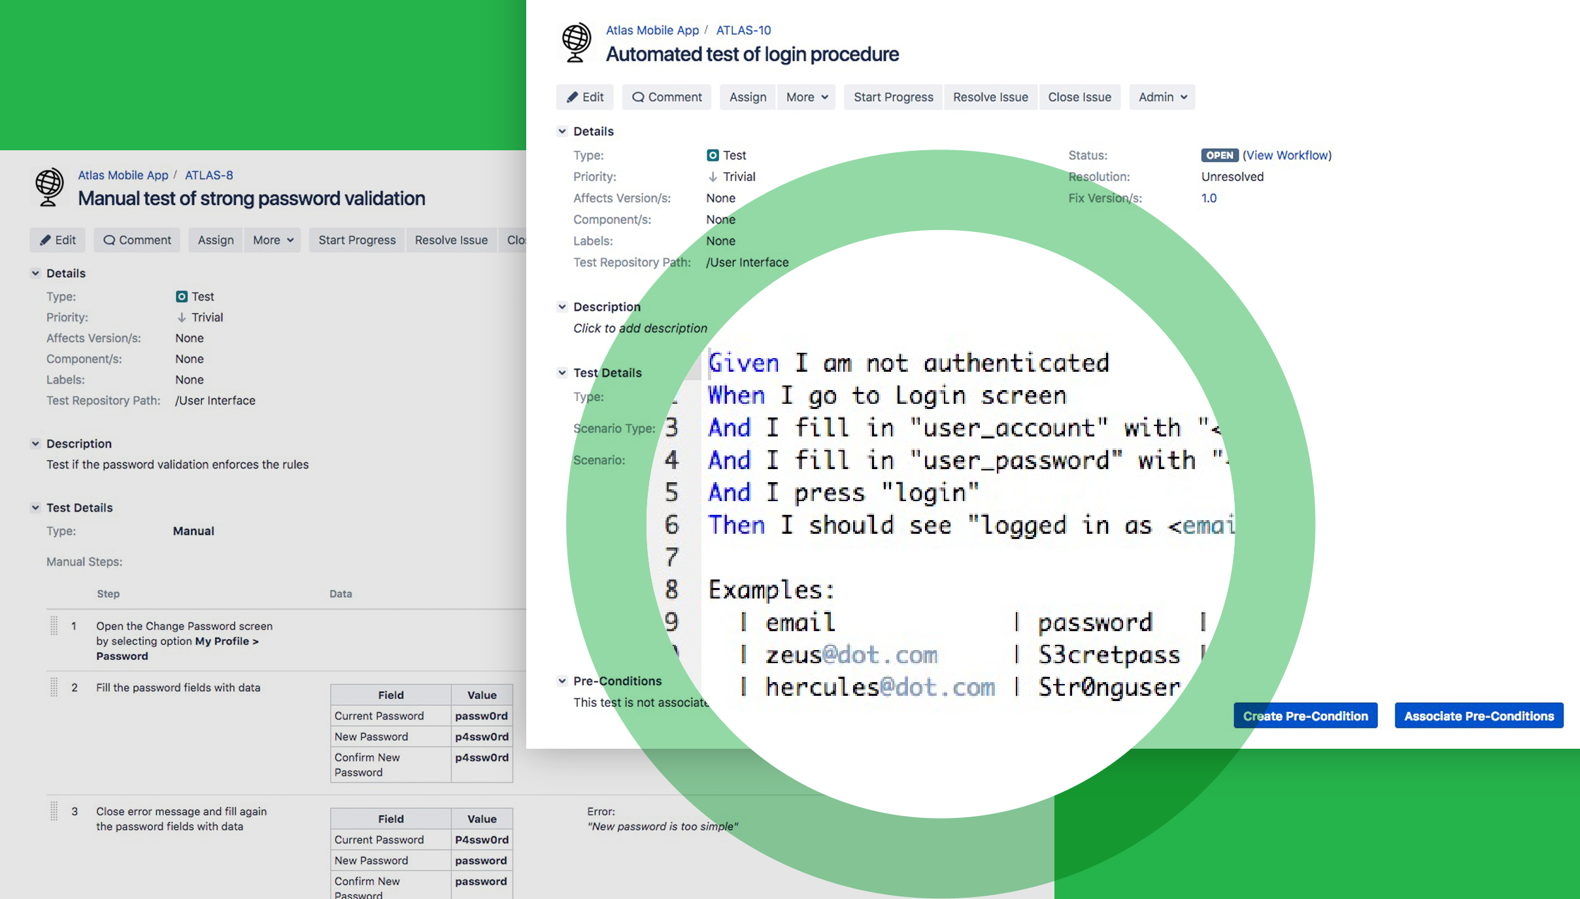This screenshot has width=1580, height=899.
Task: Click Assign in the ATLAS-8 toolbar
Action: coord(216,240)
